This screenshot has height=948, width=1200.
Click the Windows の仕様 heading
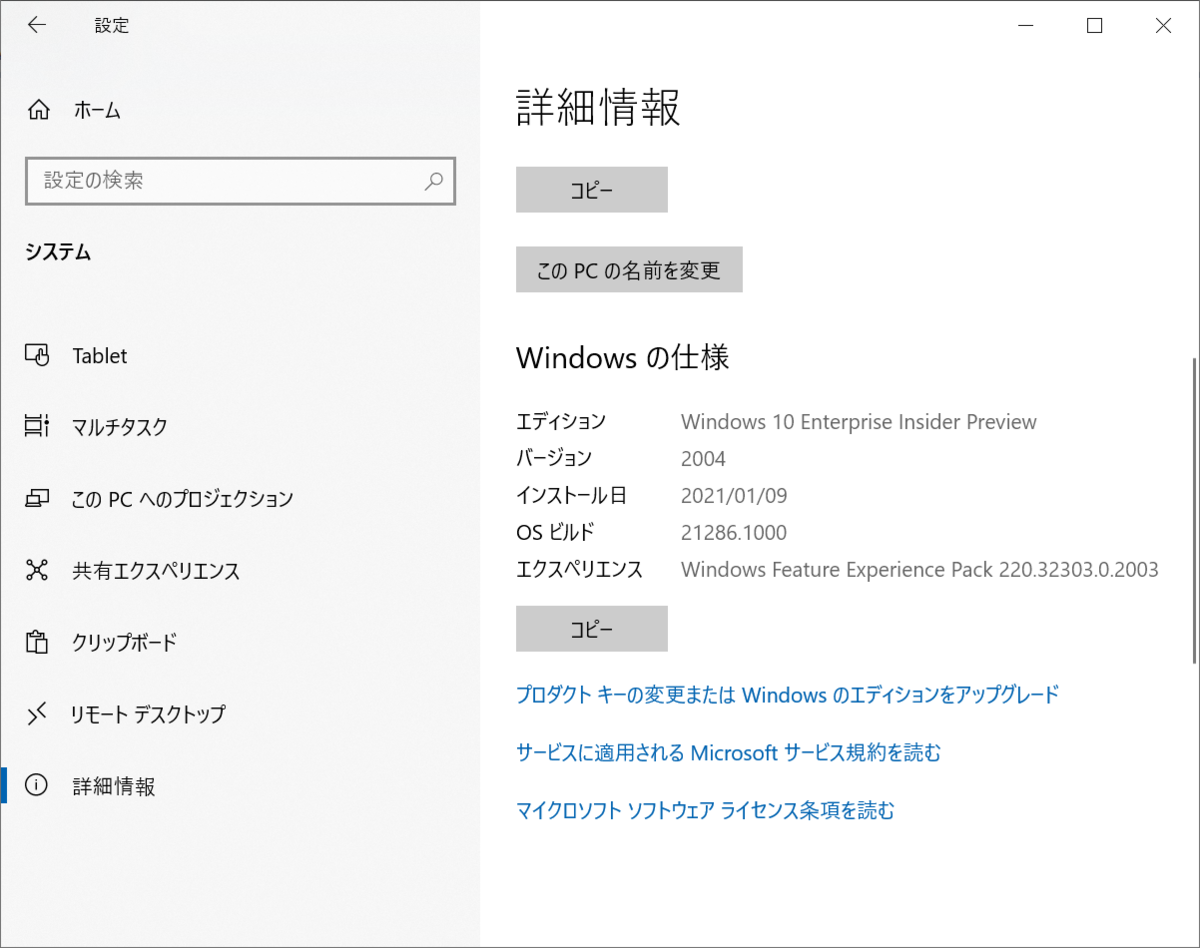coord(623,357)
